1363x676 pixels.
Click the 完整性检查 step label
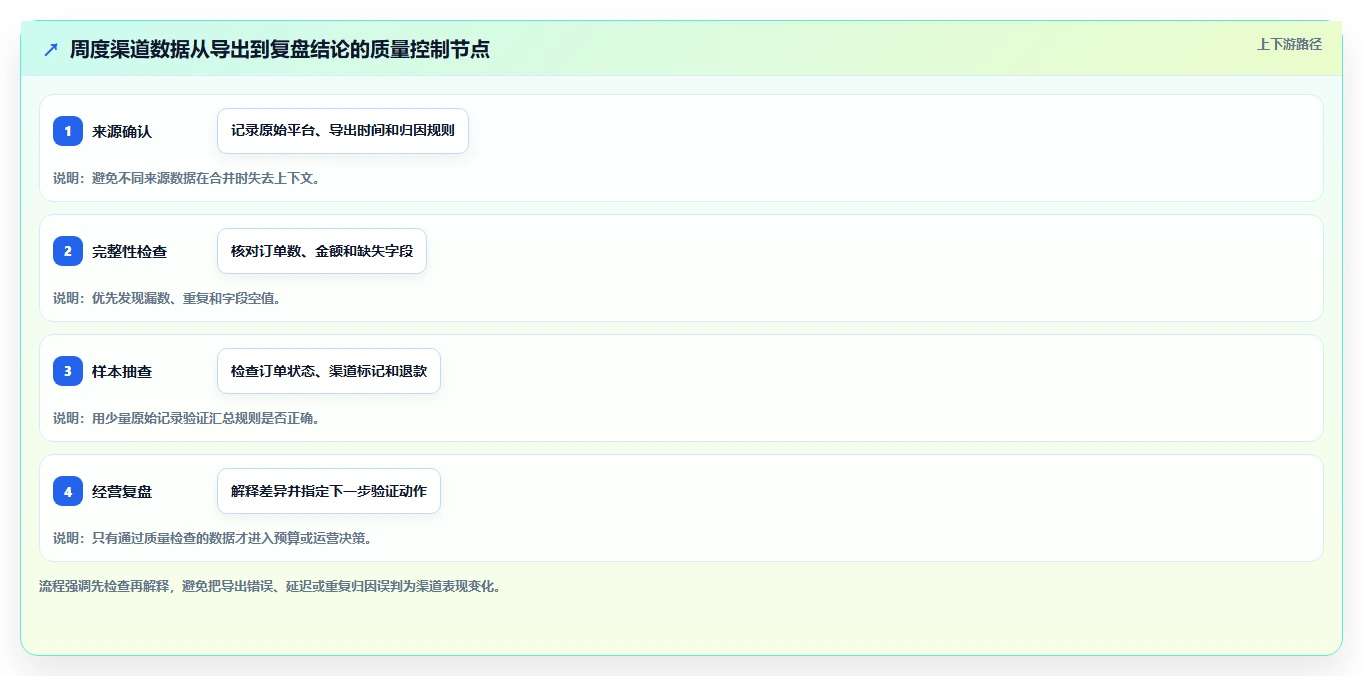pos(129,251)
